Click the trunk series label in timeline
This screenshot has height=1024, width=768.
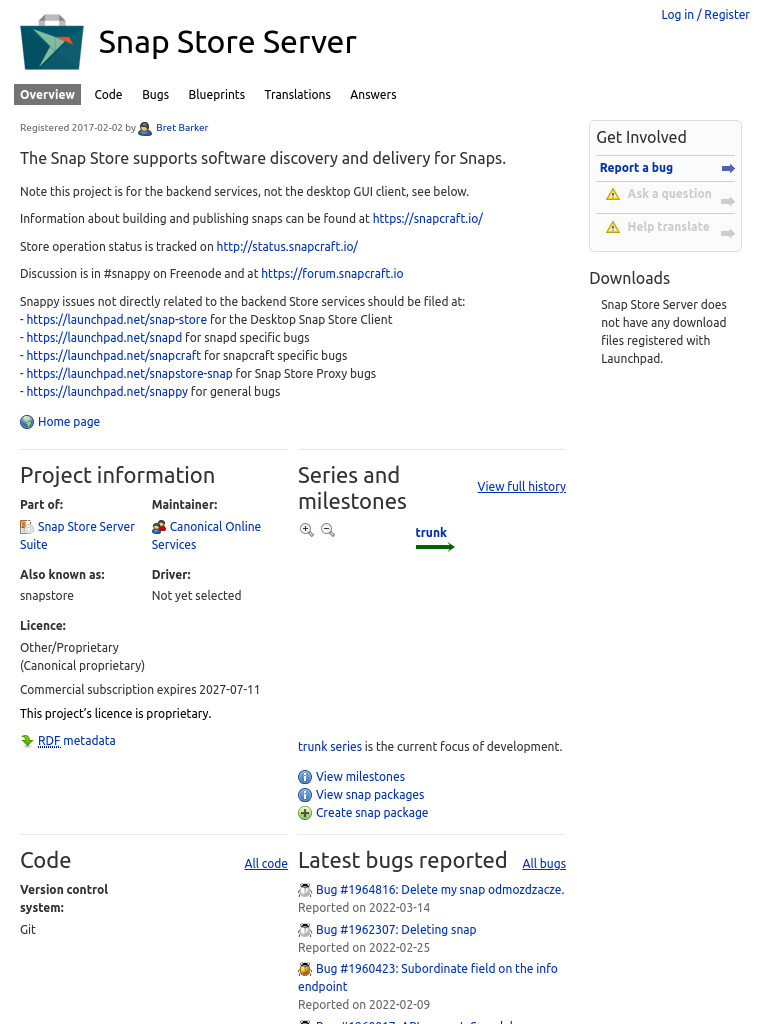click(x=431, y=532)
